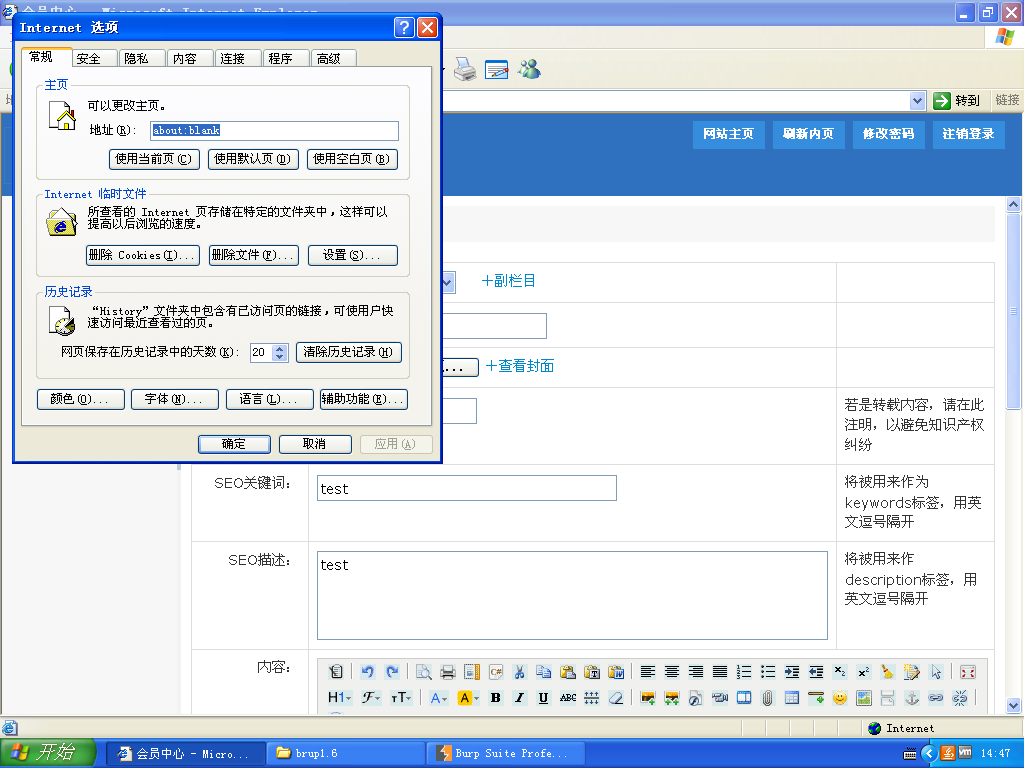This screenshot has height=768, width=1024.
Task: Click page vertical scrollbar down arrow
Action: 1014,705
